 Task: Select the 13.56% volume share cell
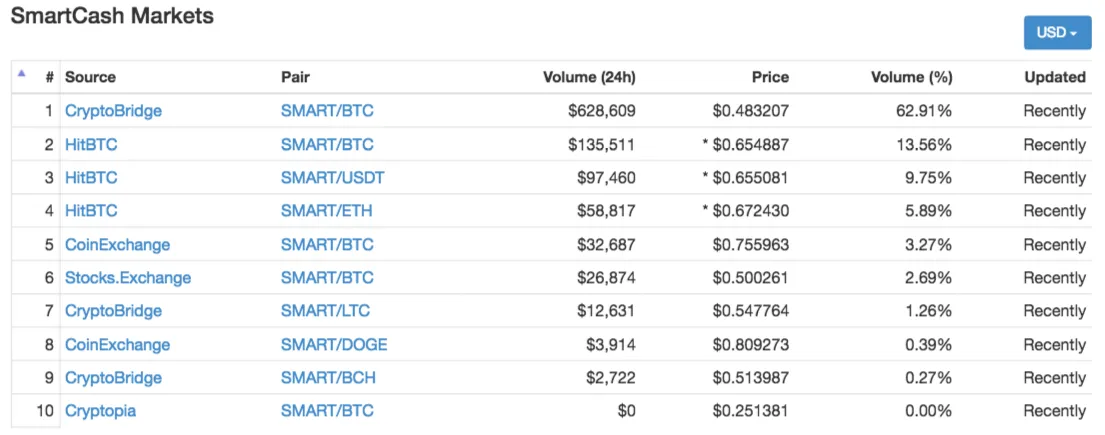(924, 145)
